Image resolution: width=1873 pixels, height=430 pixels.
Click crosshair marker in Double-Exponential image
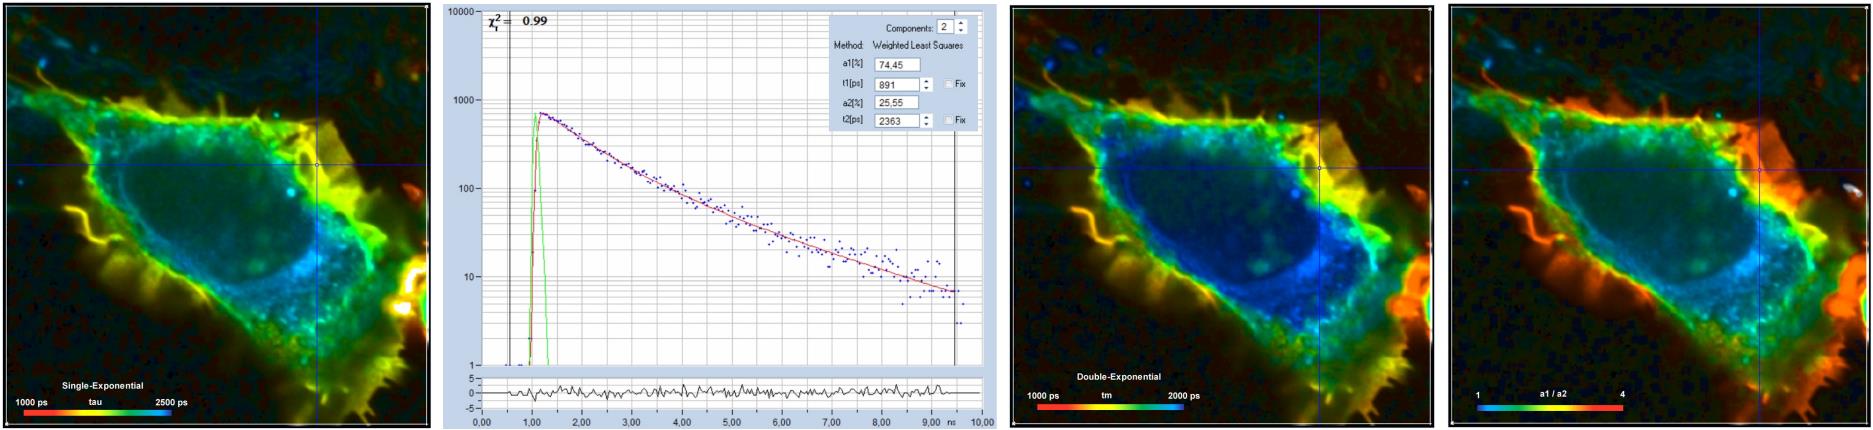coord(1319,168)
